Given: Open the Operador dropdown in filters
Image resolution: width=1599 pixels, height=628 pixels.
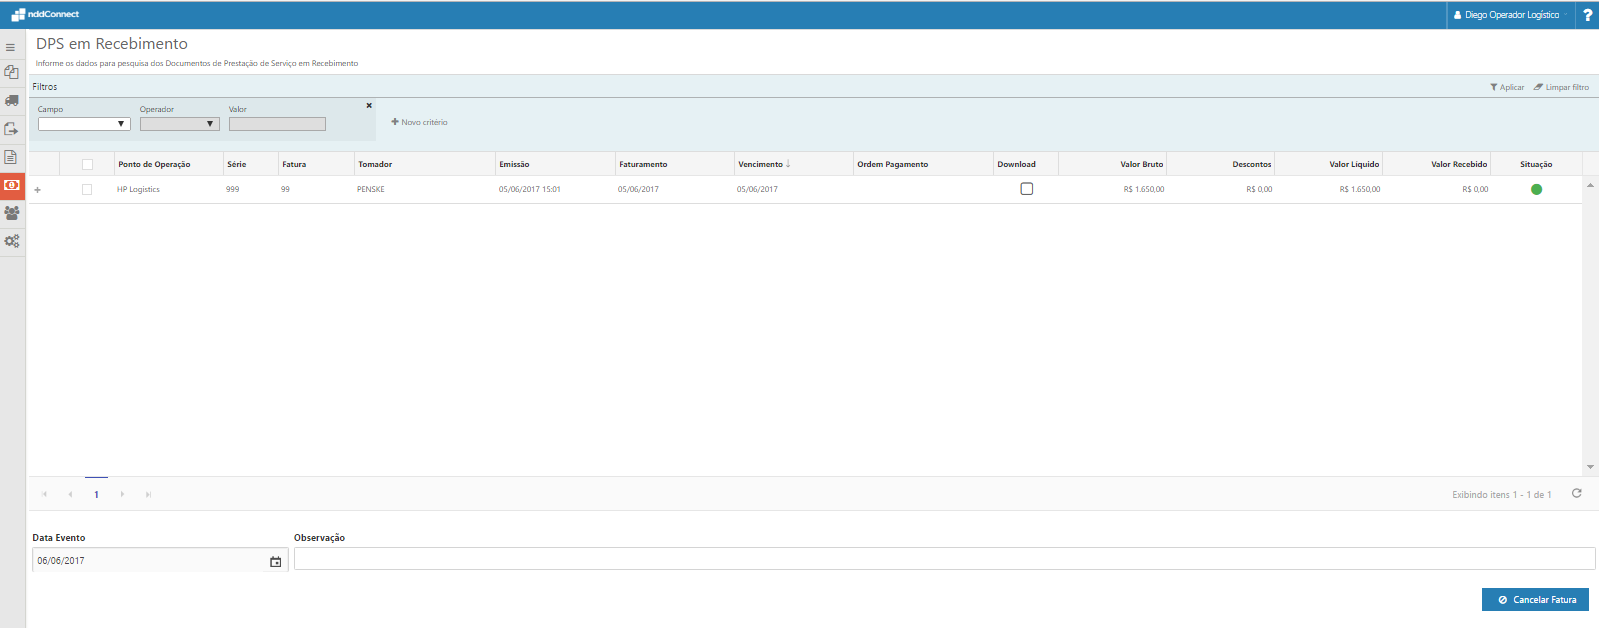Looking at the screenshot, I should point(179,124).
